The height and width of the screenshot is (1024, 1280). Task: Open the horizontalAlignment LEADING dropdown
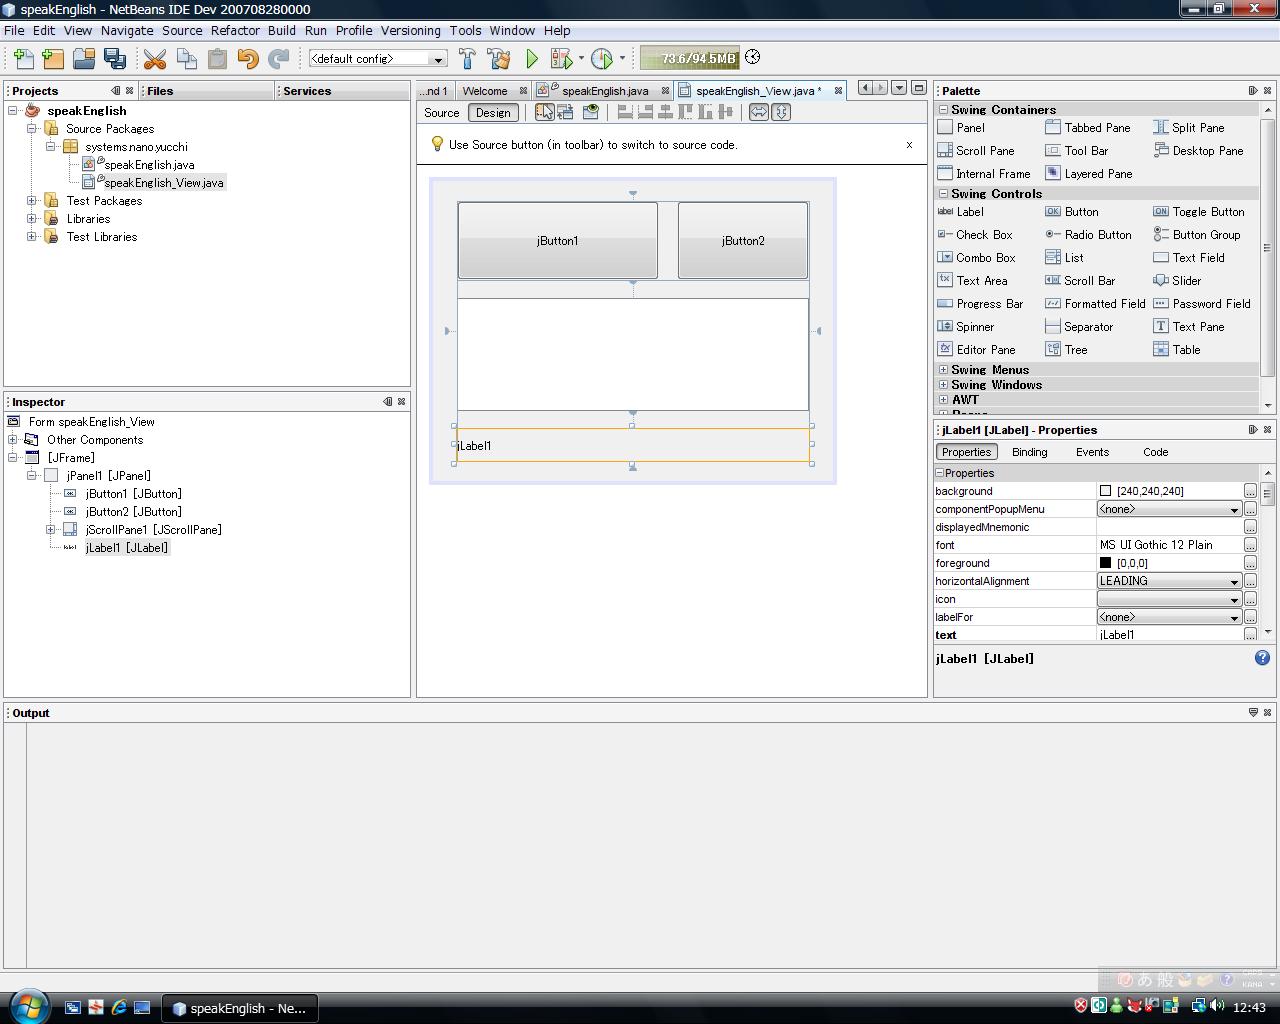(x=1234, y=581)
